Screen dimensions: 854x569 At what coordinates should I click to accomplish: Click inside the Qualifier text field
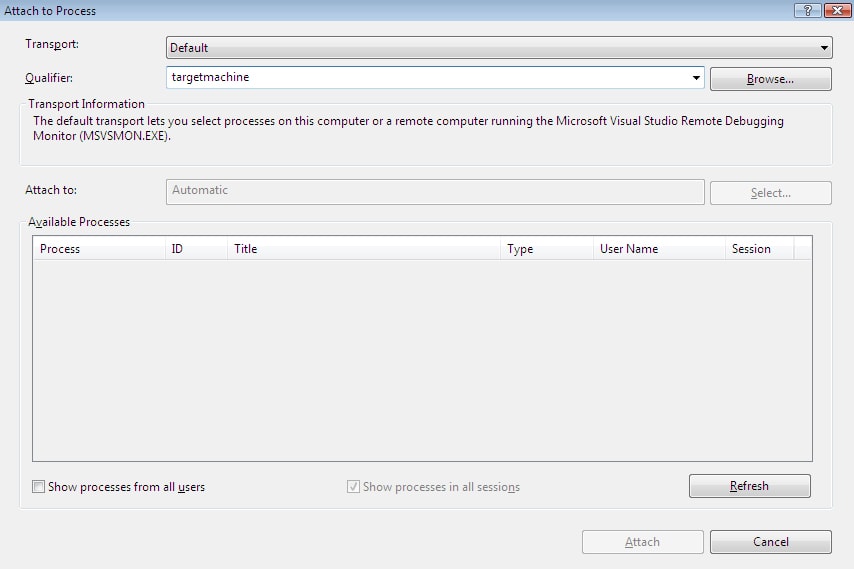coord(428,77)
